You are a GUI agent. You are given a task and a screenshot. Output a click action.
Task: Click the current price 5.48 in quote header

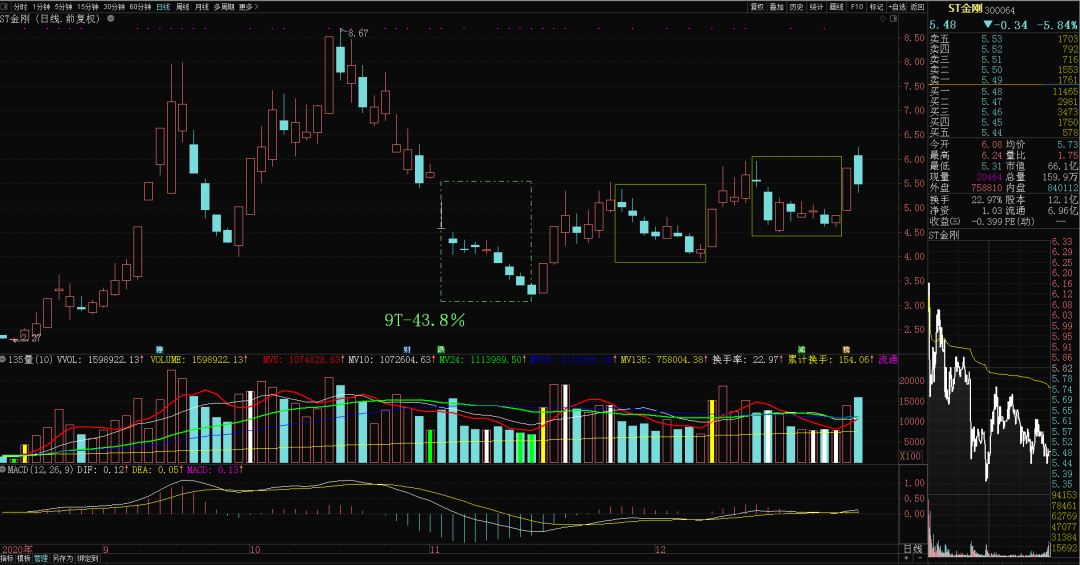pos(943,25)
